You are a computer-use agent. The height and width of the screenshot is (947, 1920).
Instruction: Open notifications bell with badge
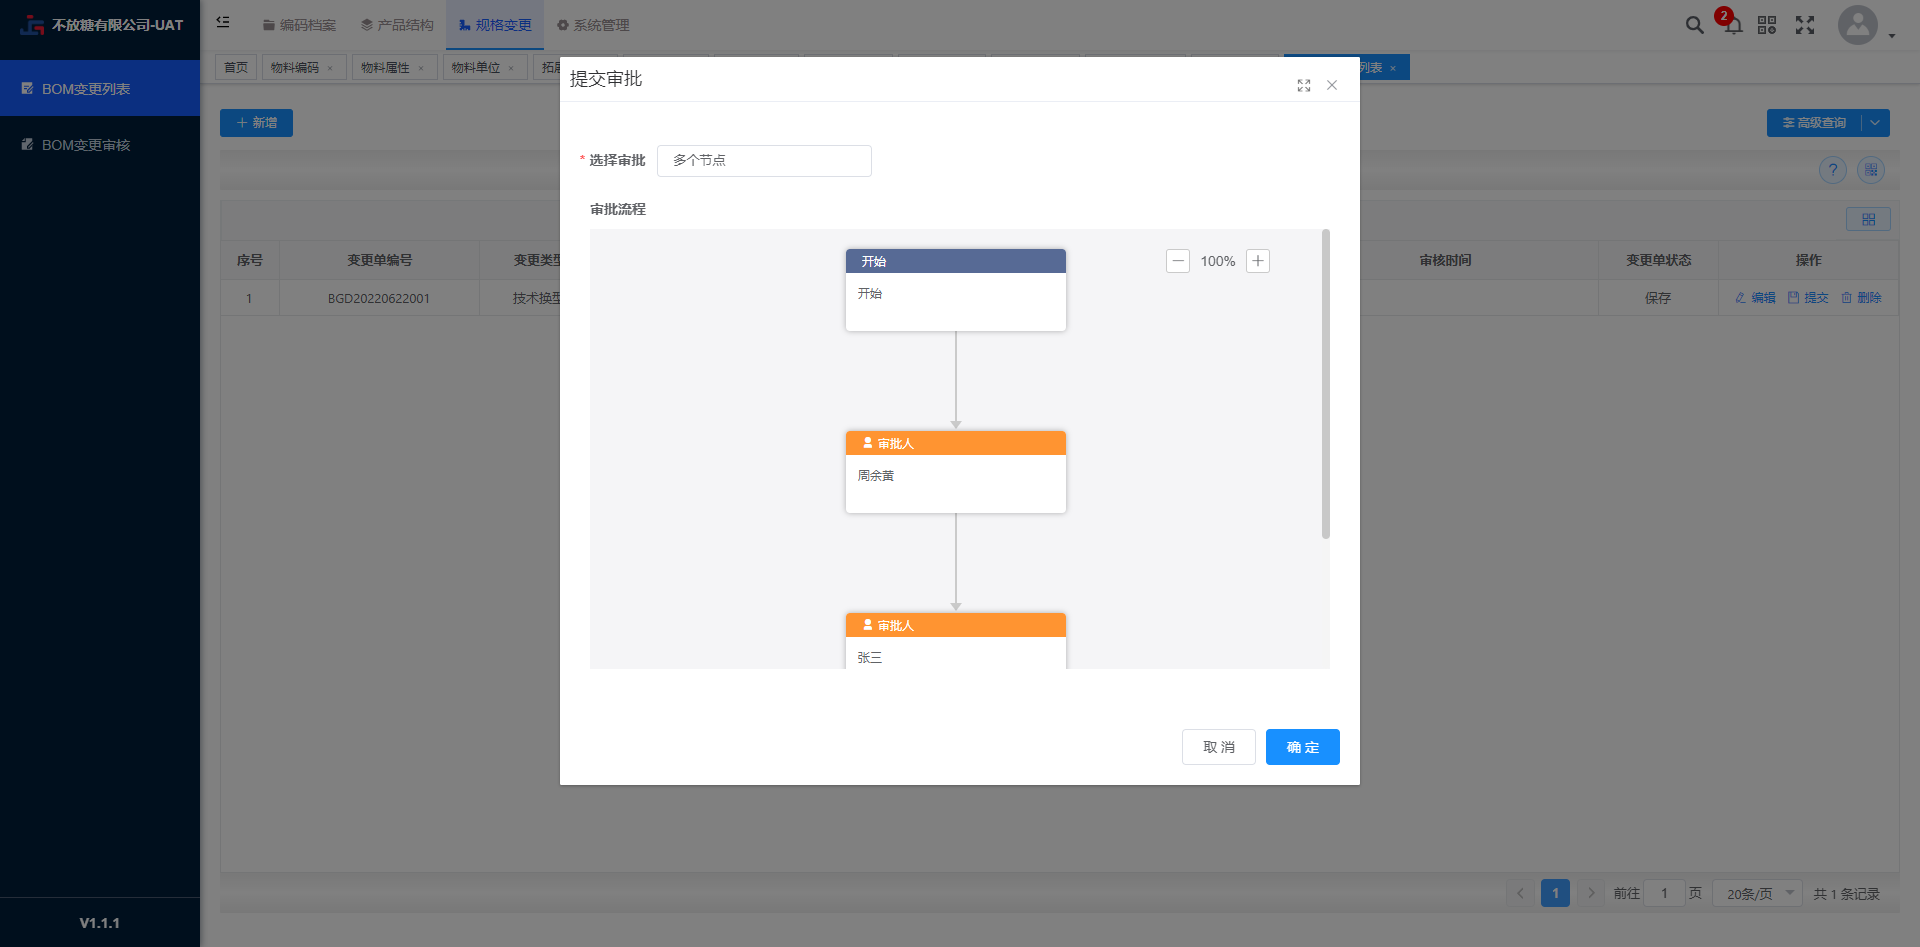click(x=1733, y=25)
